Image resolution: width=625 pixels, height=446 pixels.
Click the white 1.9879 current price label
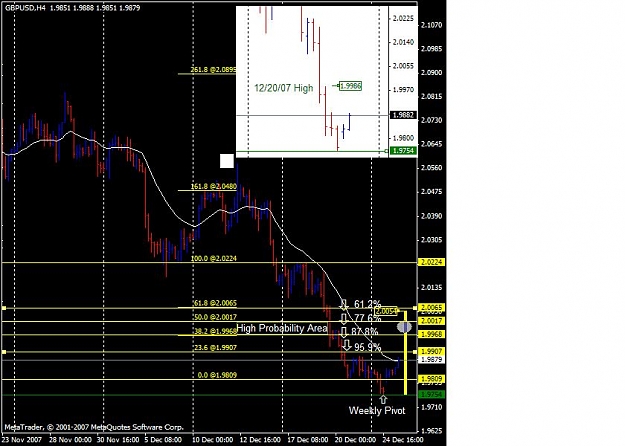pos(431,360)
